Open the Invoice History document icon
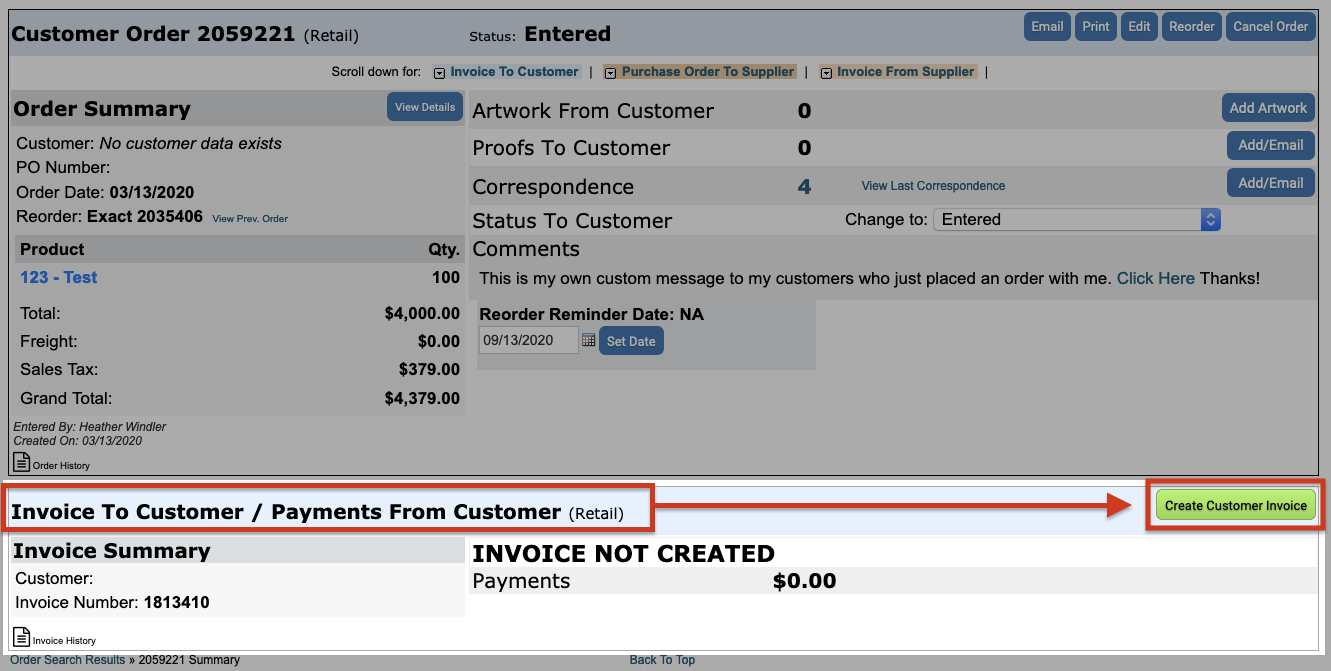 [21, 637]
